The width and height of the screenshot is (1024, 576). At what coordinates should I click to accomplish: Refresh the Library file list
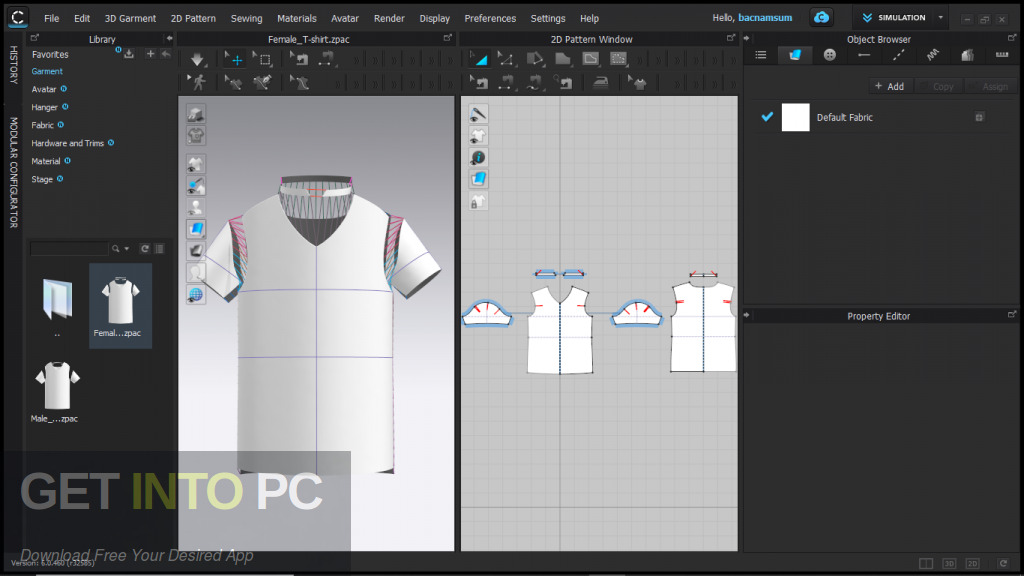tap(145, 249)
